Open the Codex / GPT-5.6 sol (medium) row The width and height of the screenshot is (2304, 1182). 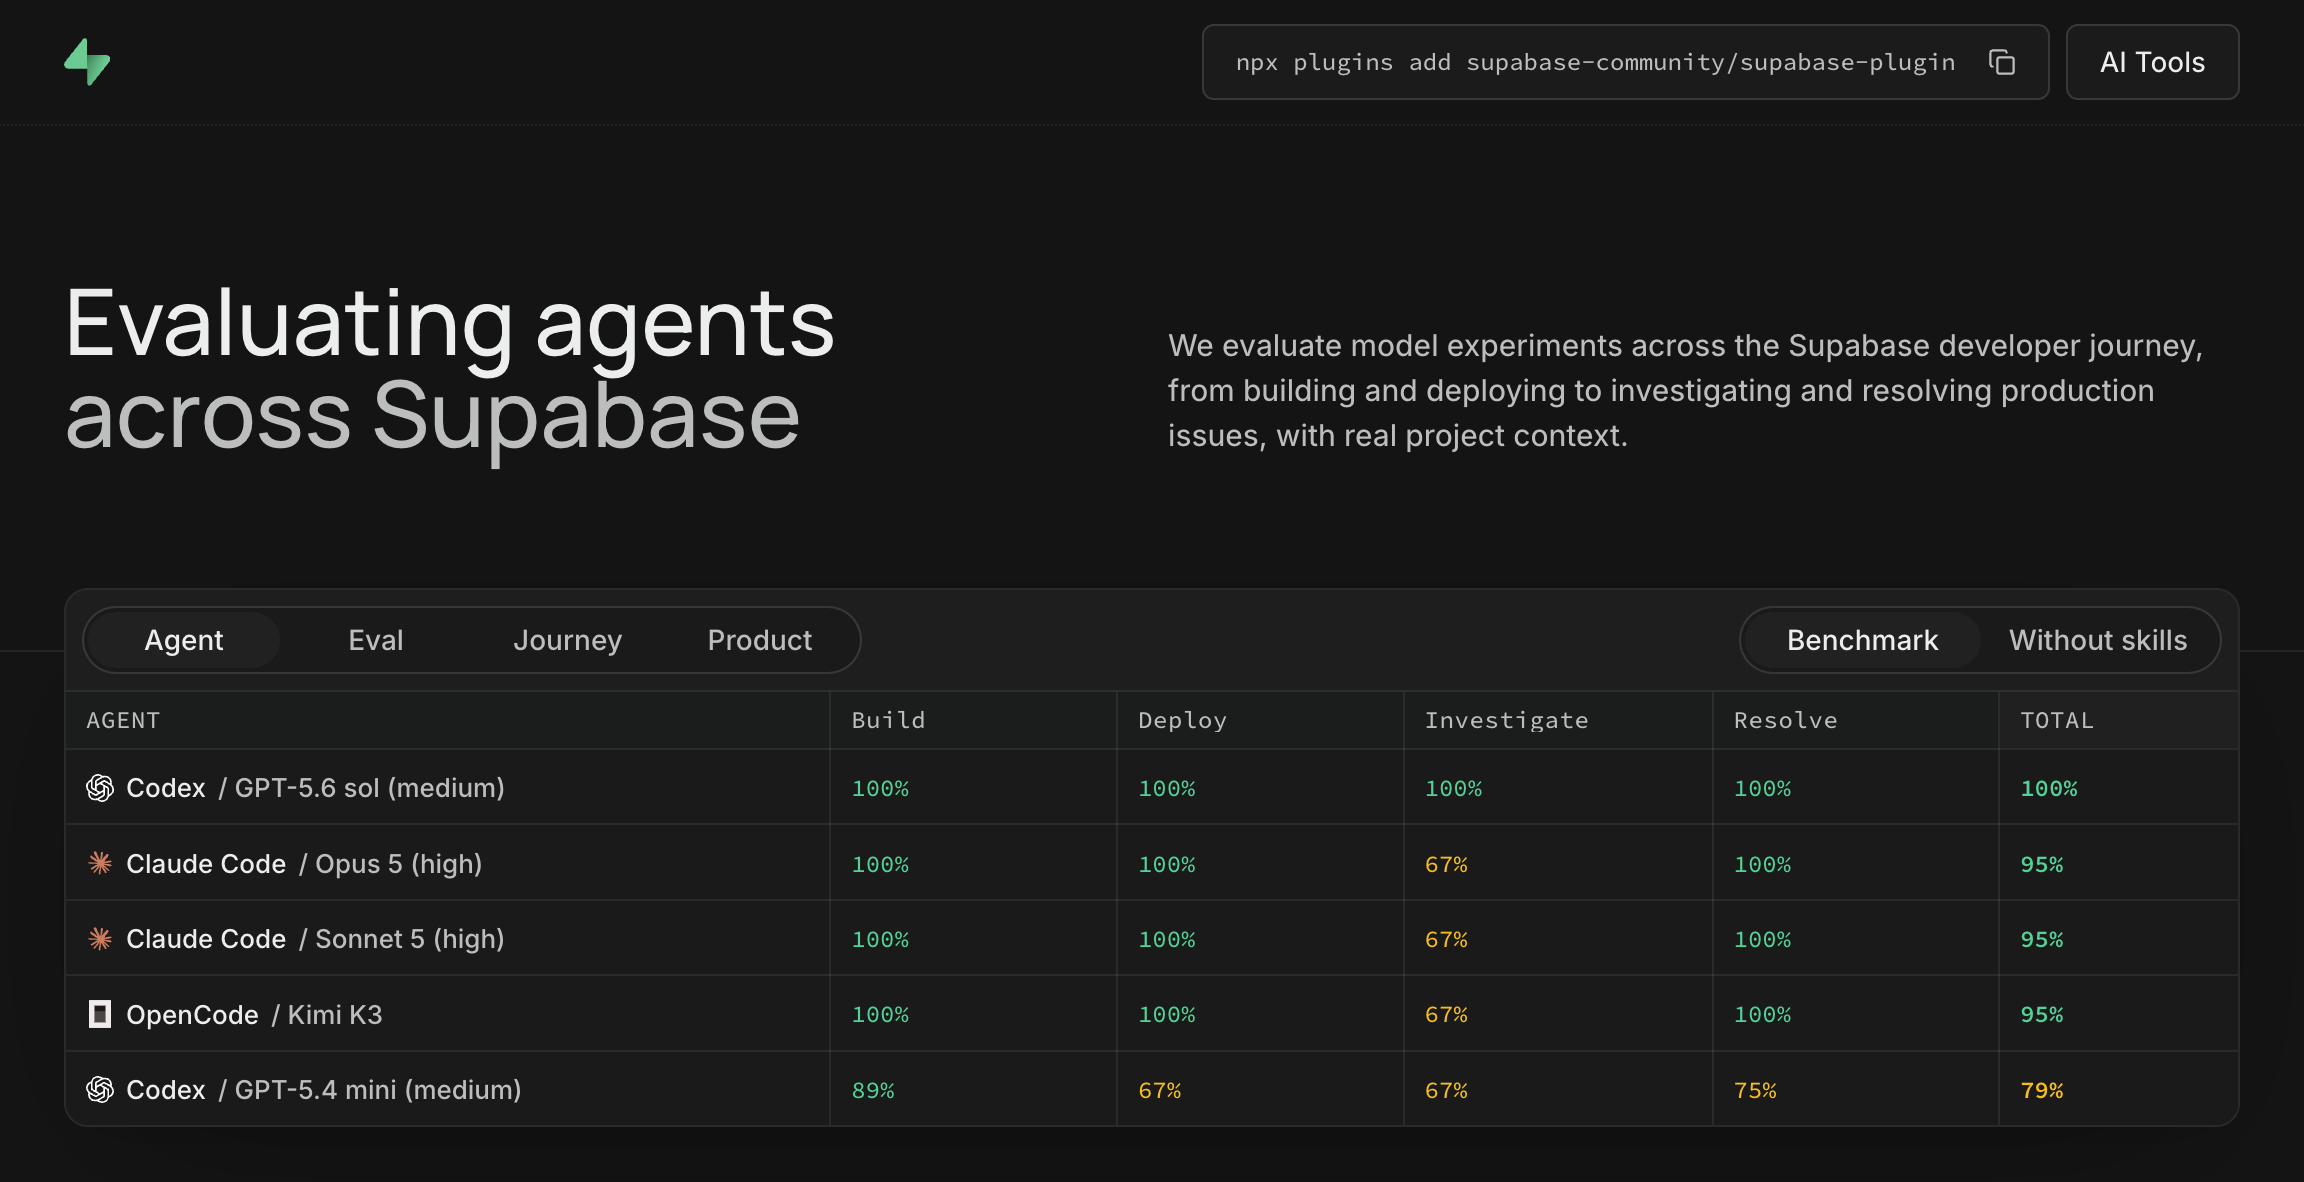coord(1152,788)
